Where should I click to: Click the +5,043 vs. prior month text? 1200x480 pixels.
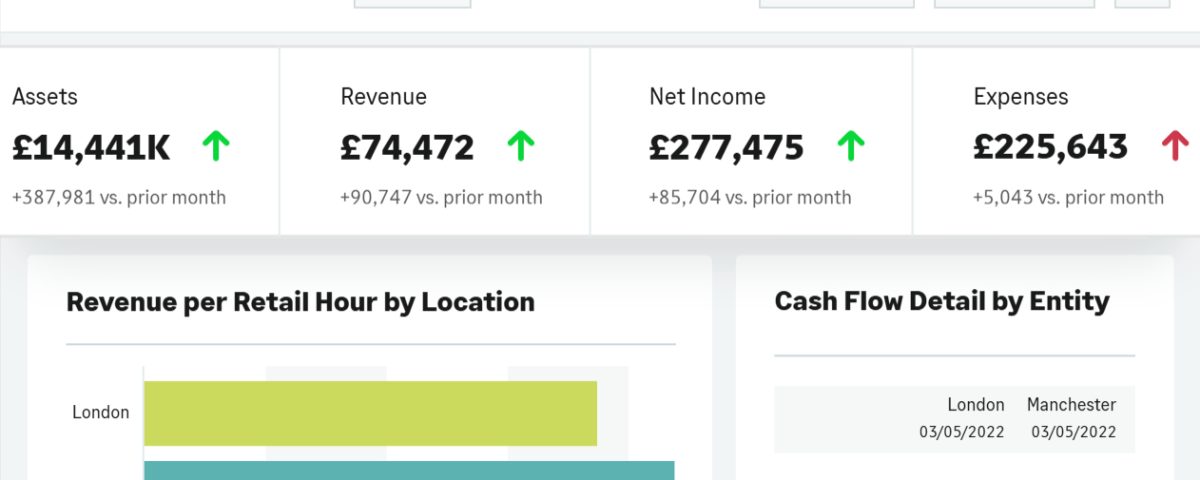1068,198
